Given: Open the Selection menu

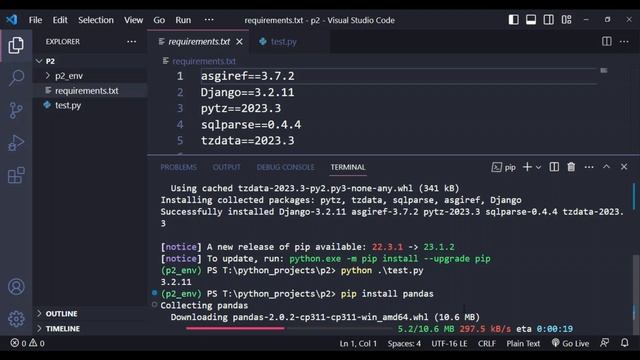Looking at the screenshot, I should pyautogui.click(x=96, y=20).
